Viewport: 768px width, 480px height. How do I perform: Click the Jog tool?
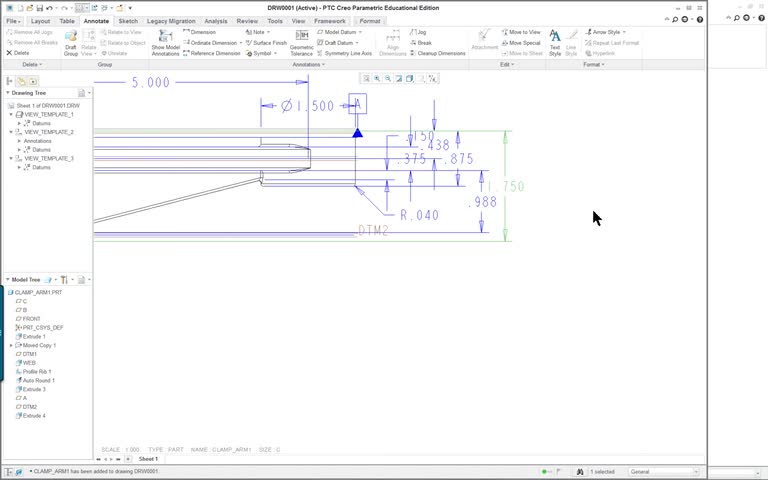(x=418, y=32)
